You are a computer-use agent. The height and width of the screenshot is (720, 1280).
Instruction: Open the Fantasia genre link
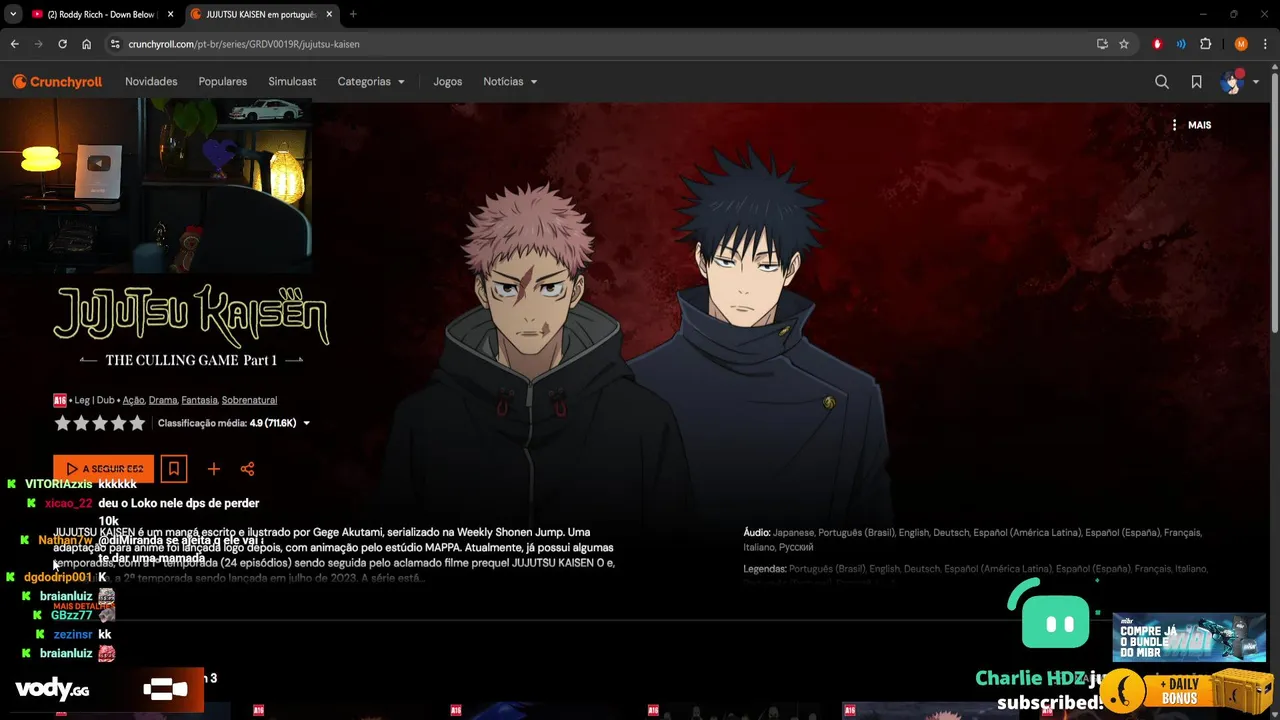click(199, 400)
